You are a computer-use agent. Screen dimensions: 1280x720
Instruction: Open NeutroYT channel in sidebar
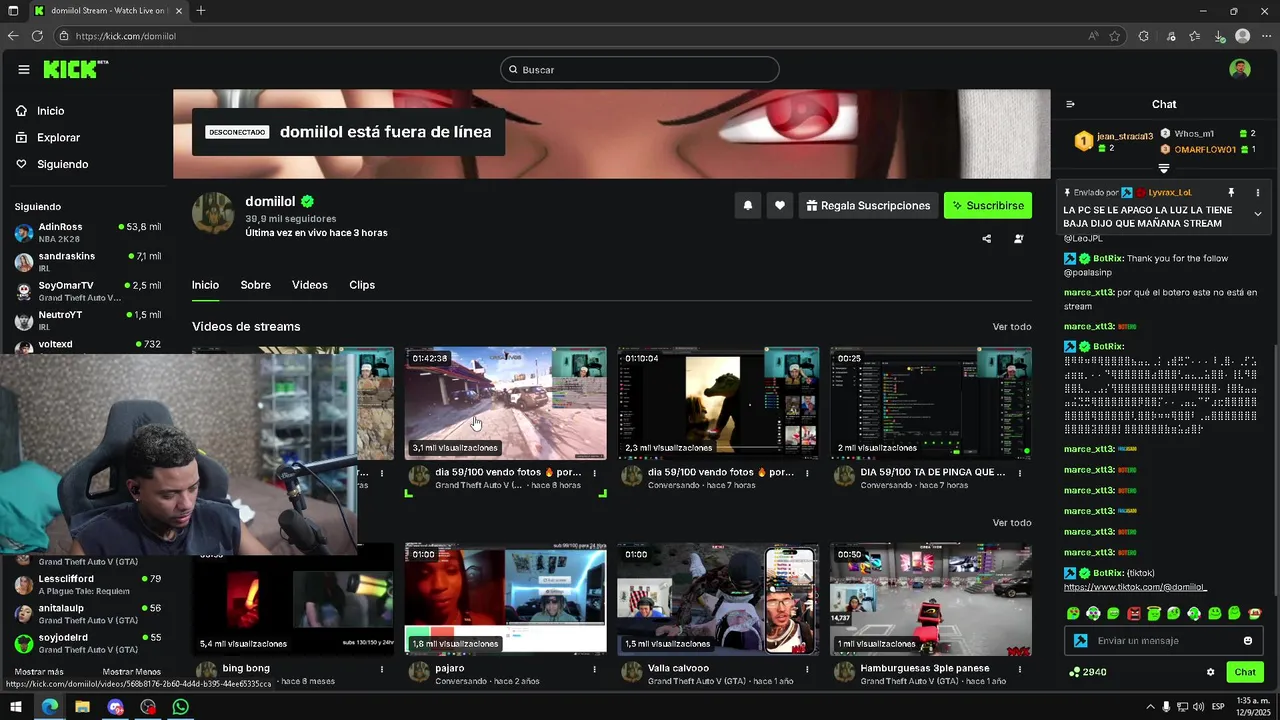[x=88, y=320]
